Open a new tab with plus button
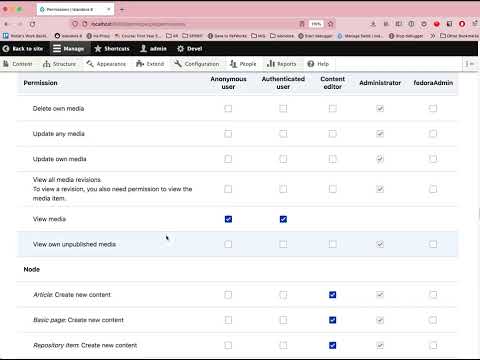 click(x=122, y=9)
